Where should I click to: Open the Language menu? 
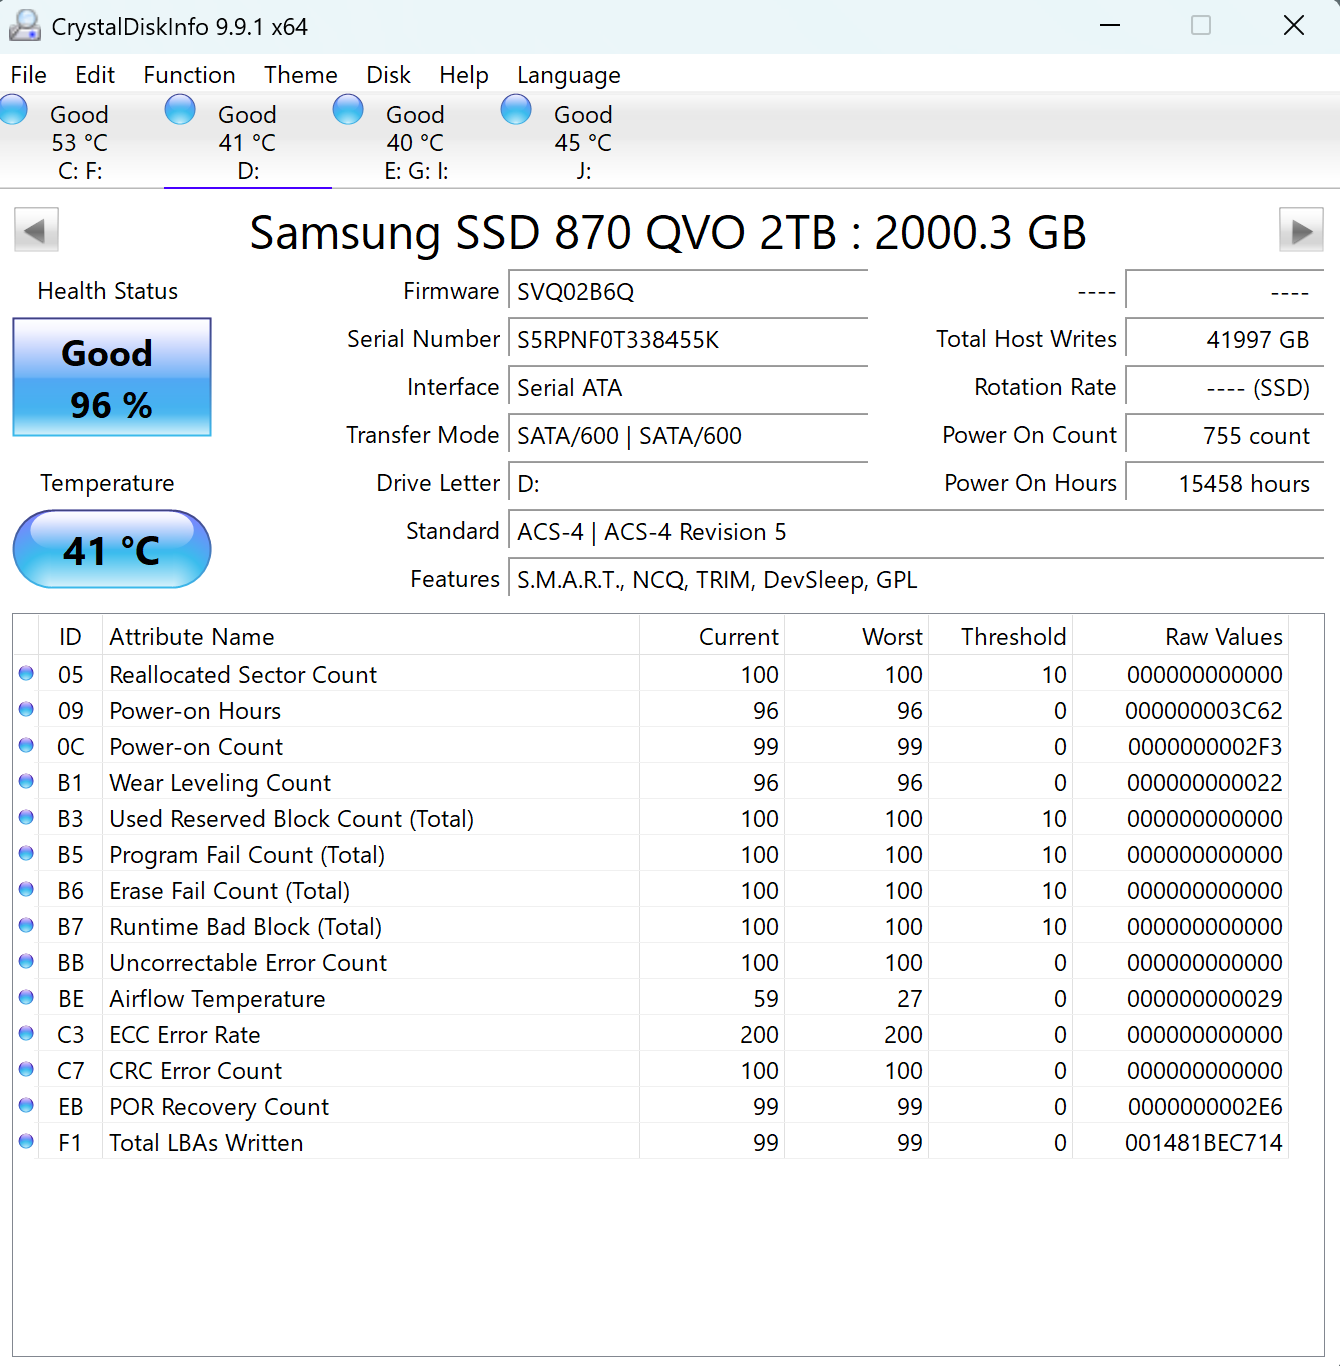point(569,75)
